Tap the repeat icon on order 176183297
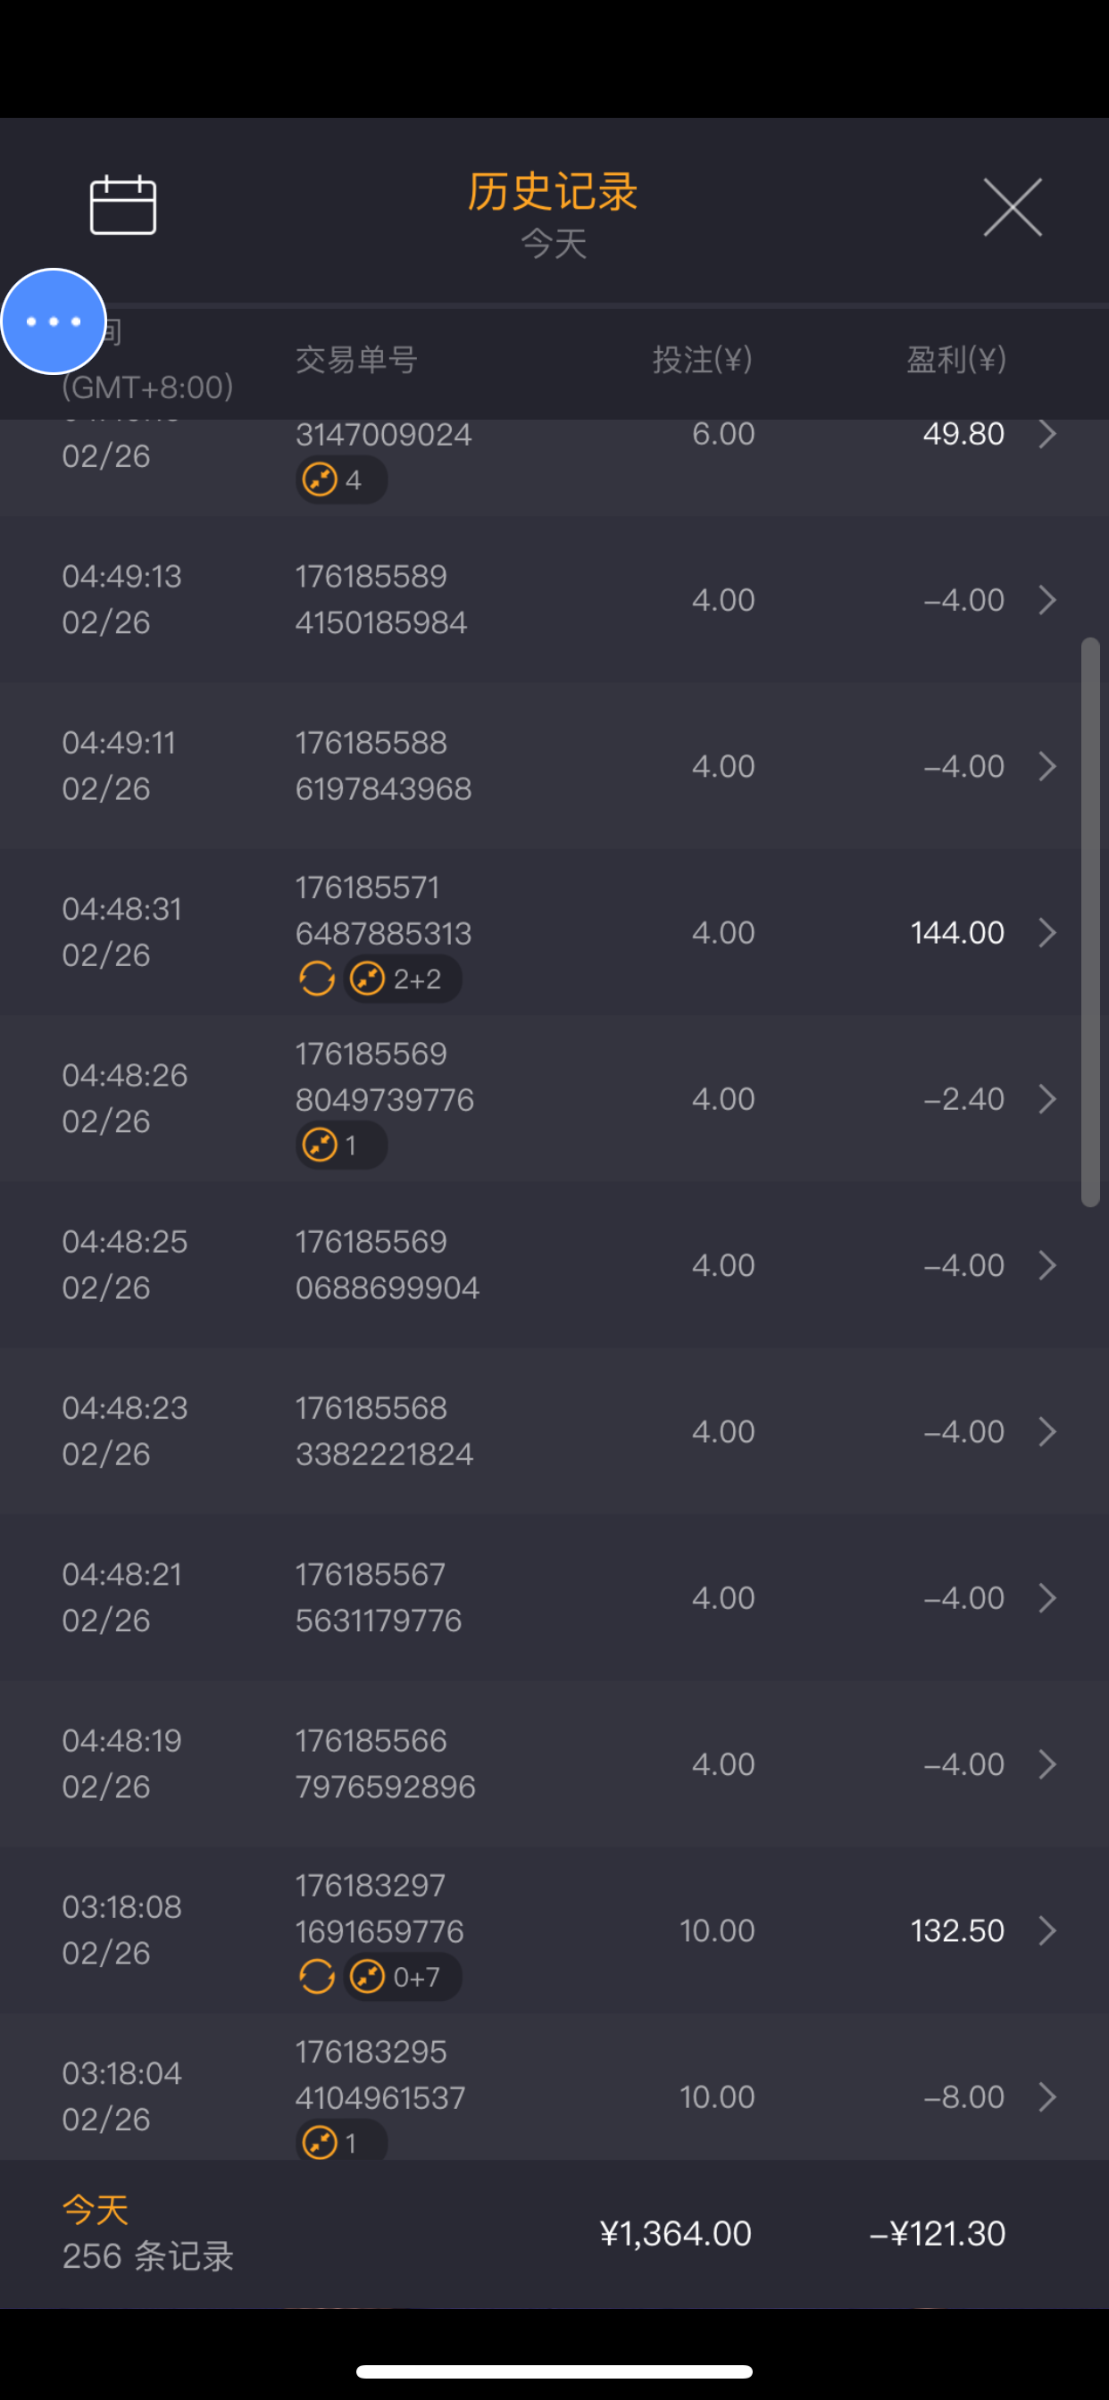Image resolution: width=1109 pixels, height=2400 pixels. click(317, 1977)
